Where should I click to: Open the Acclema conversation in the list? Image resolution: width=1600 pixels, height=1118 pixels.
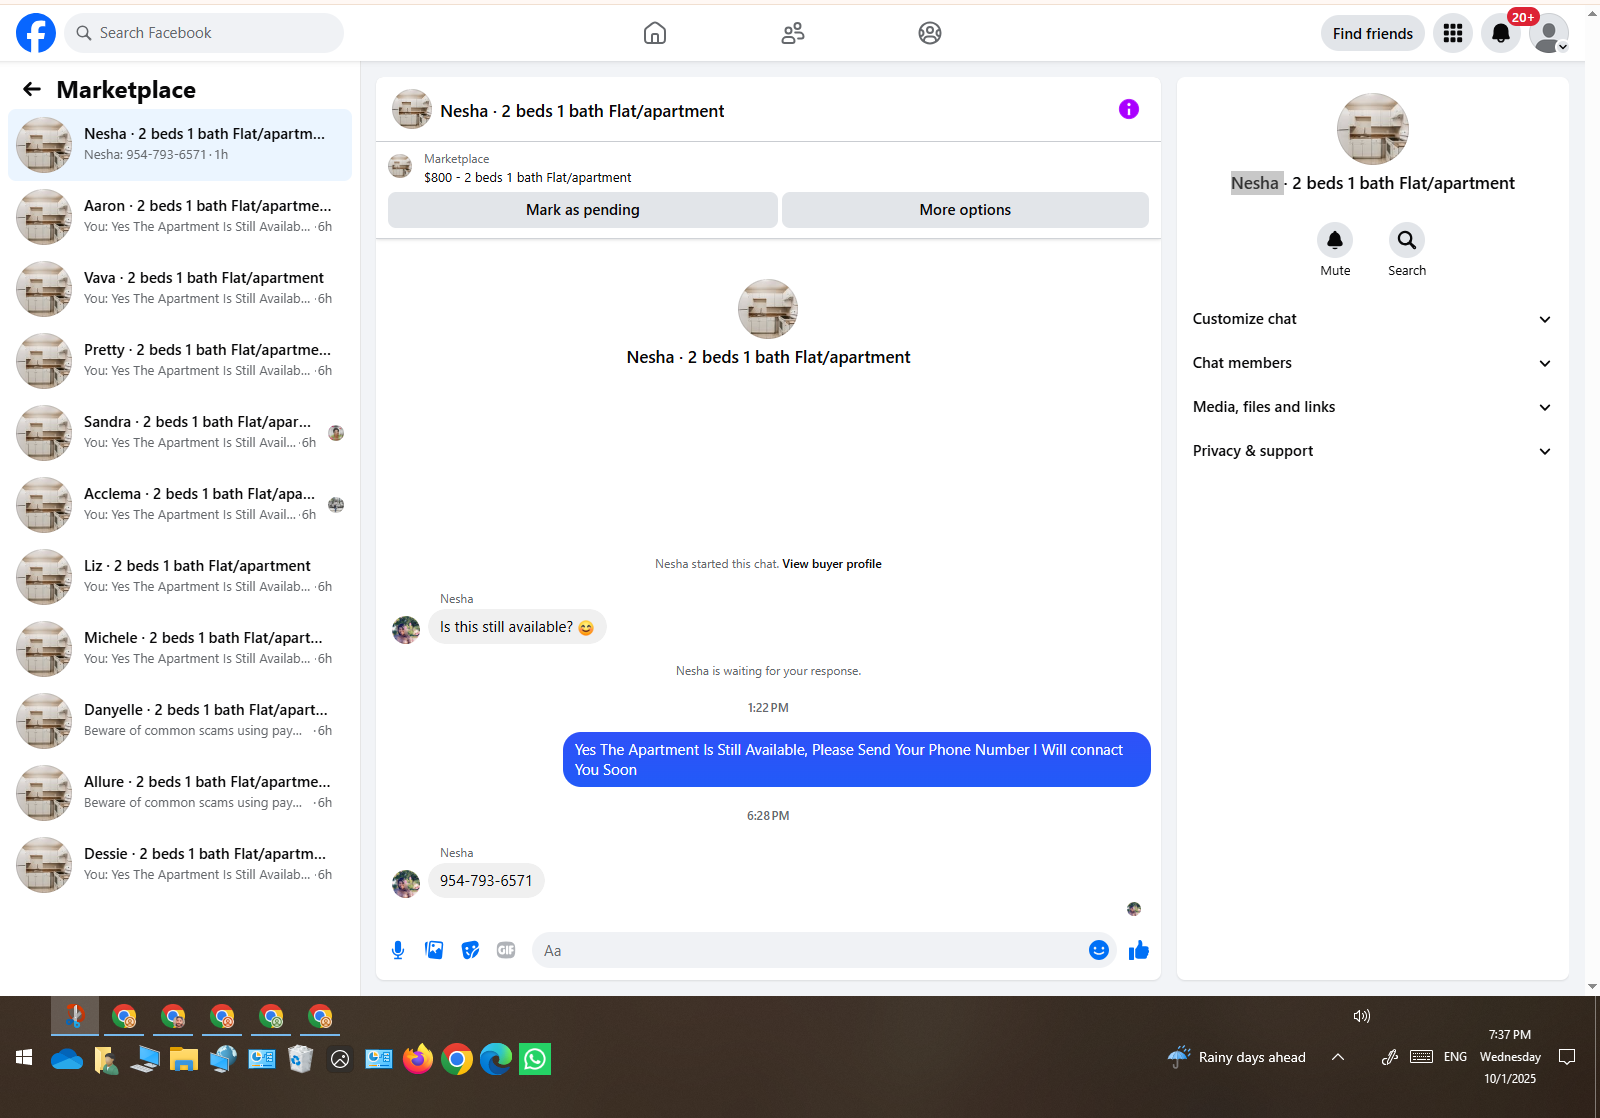[180, 505]
